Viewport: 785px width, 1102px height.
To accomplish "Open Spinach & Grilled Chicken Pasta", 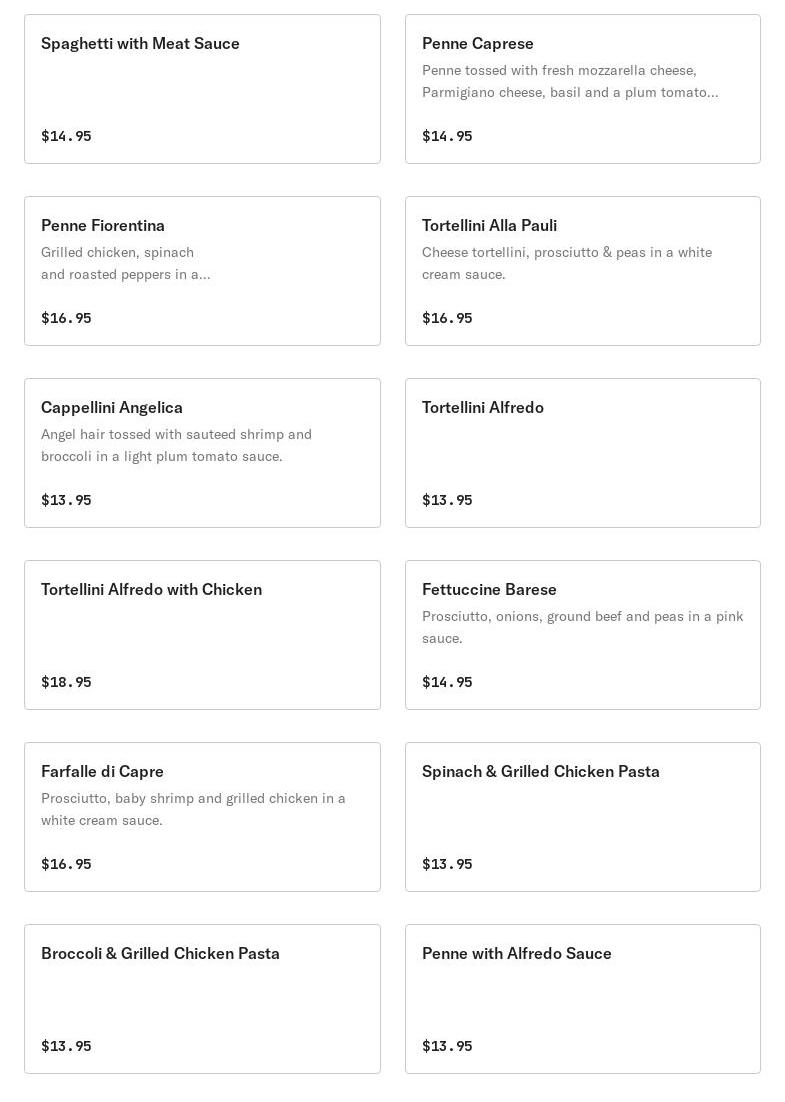I will click(x=583, y=817).
